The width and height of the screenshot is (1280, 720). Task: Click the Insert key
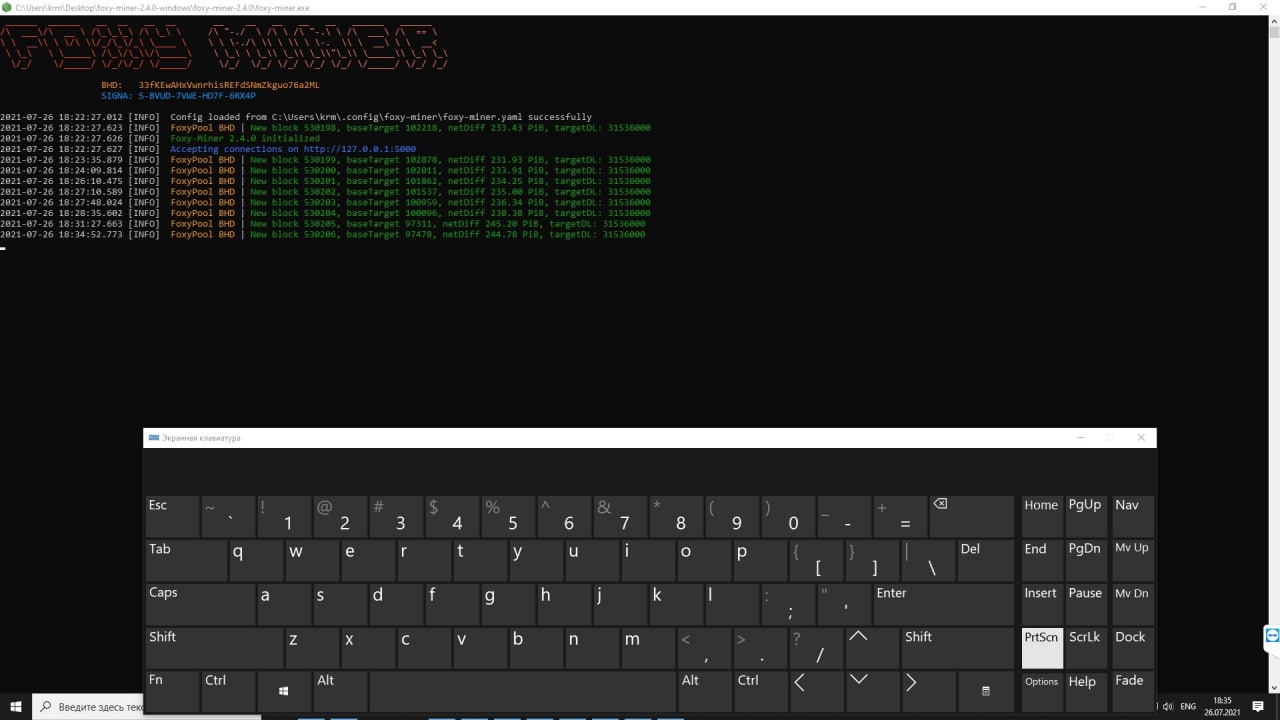[x=1042, y=604]
